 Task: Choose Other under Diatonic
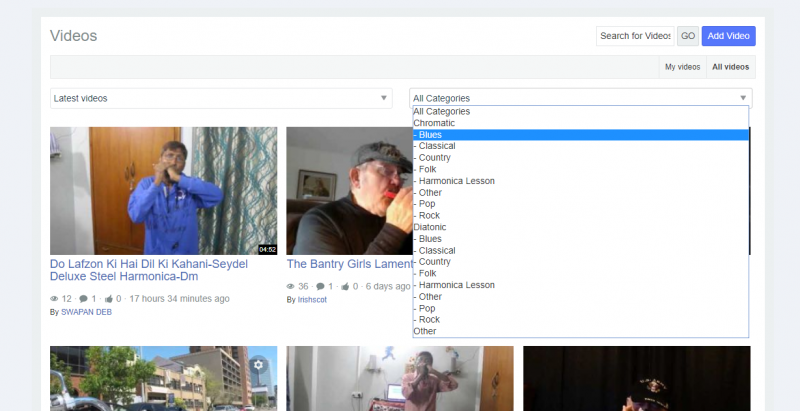(581, 297)
